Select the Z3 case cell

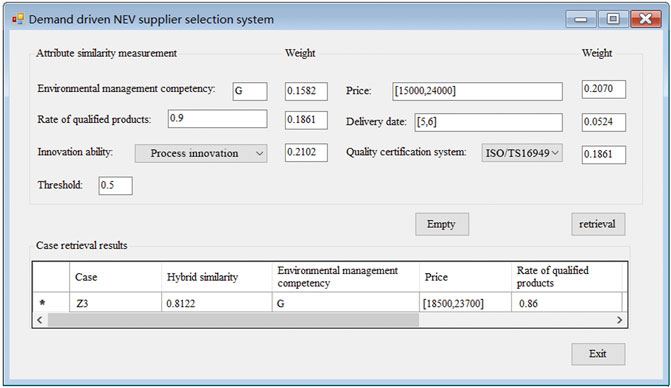pyautogui.click(x=116, y=303)
